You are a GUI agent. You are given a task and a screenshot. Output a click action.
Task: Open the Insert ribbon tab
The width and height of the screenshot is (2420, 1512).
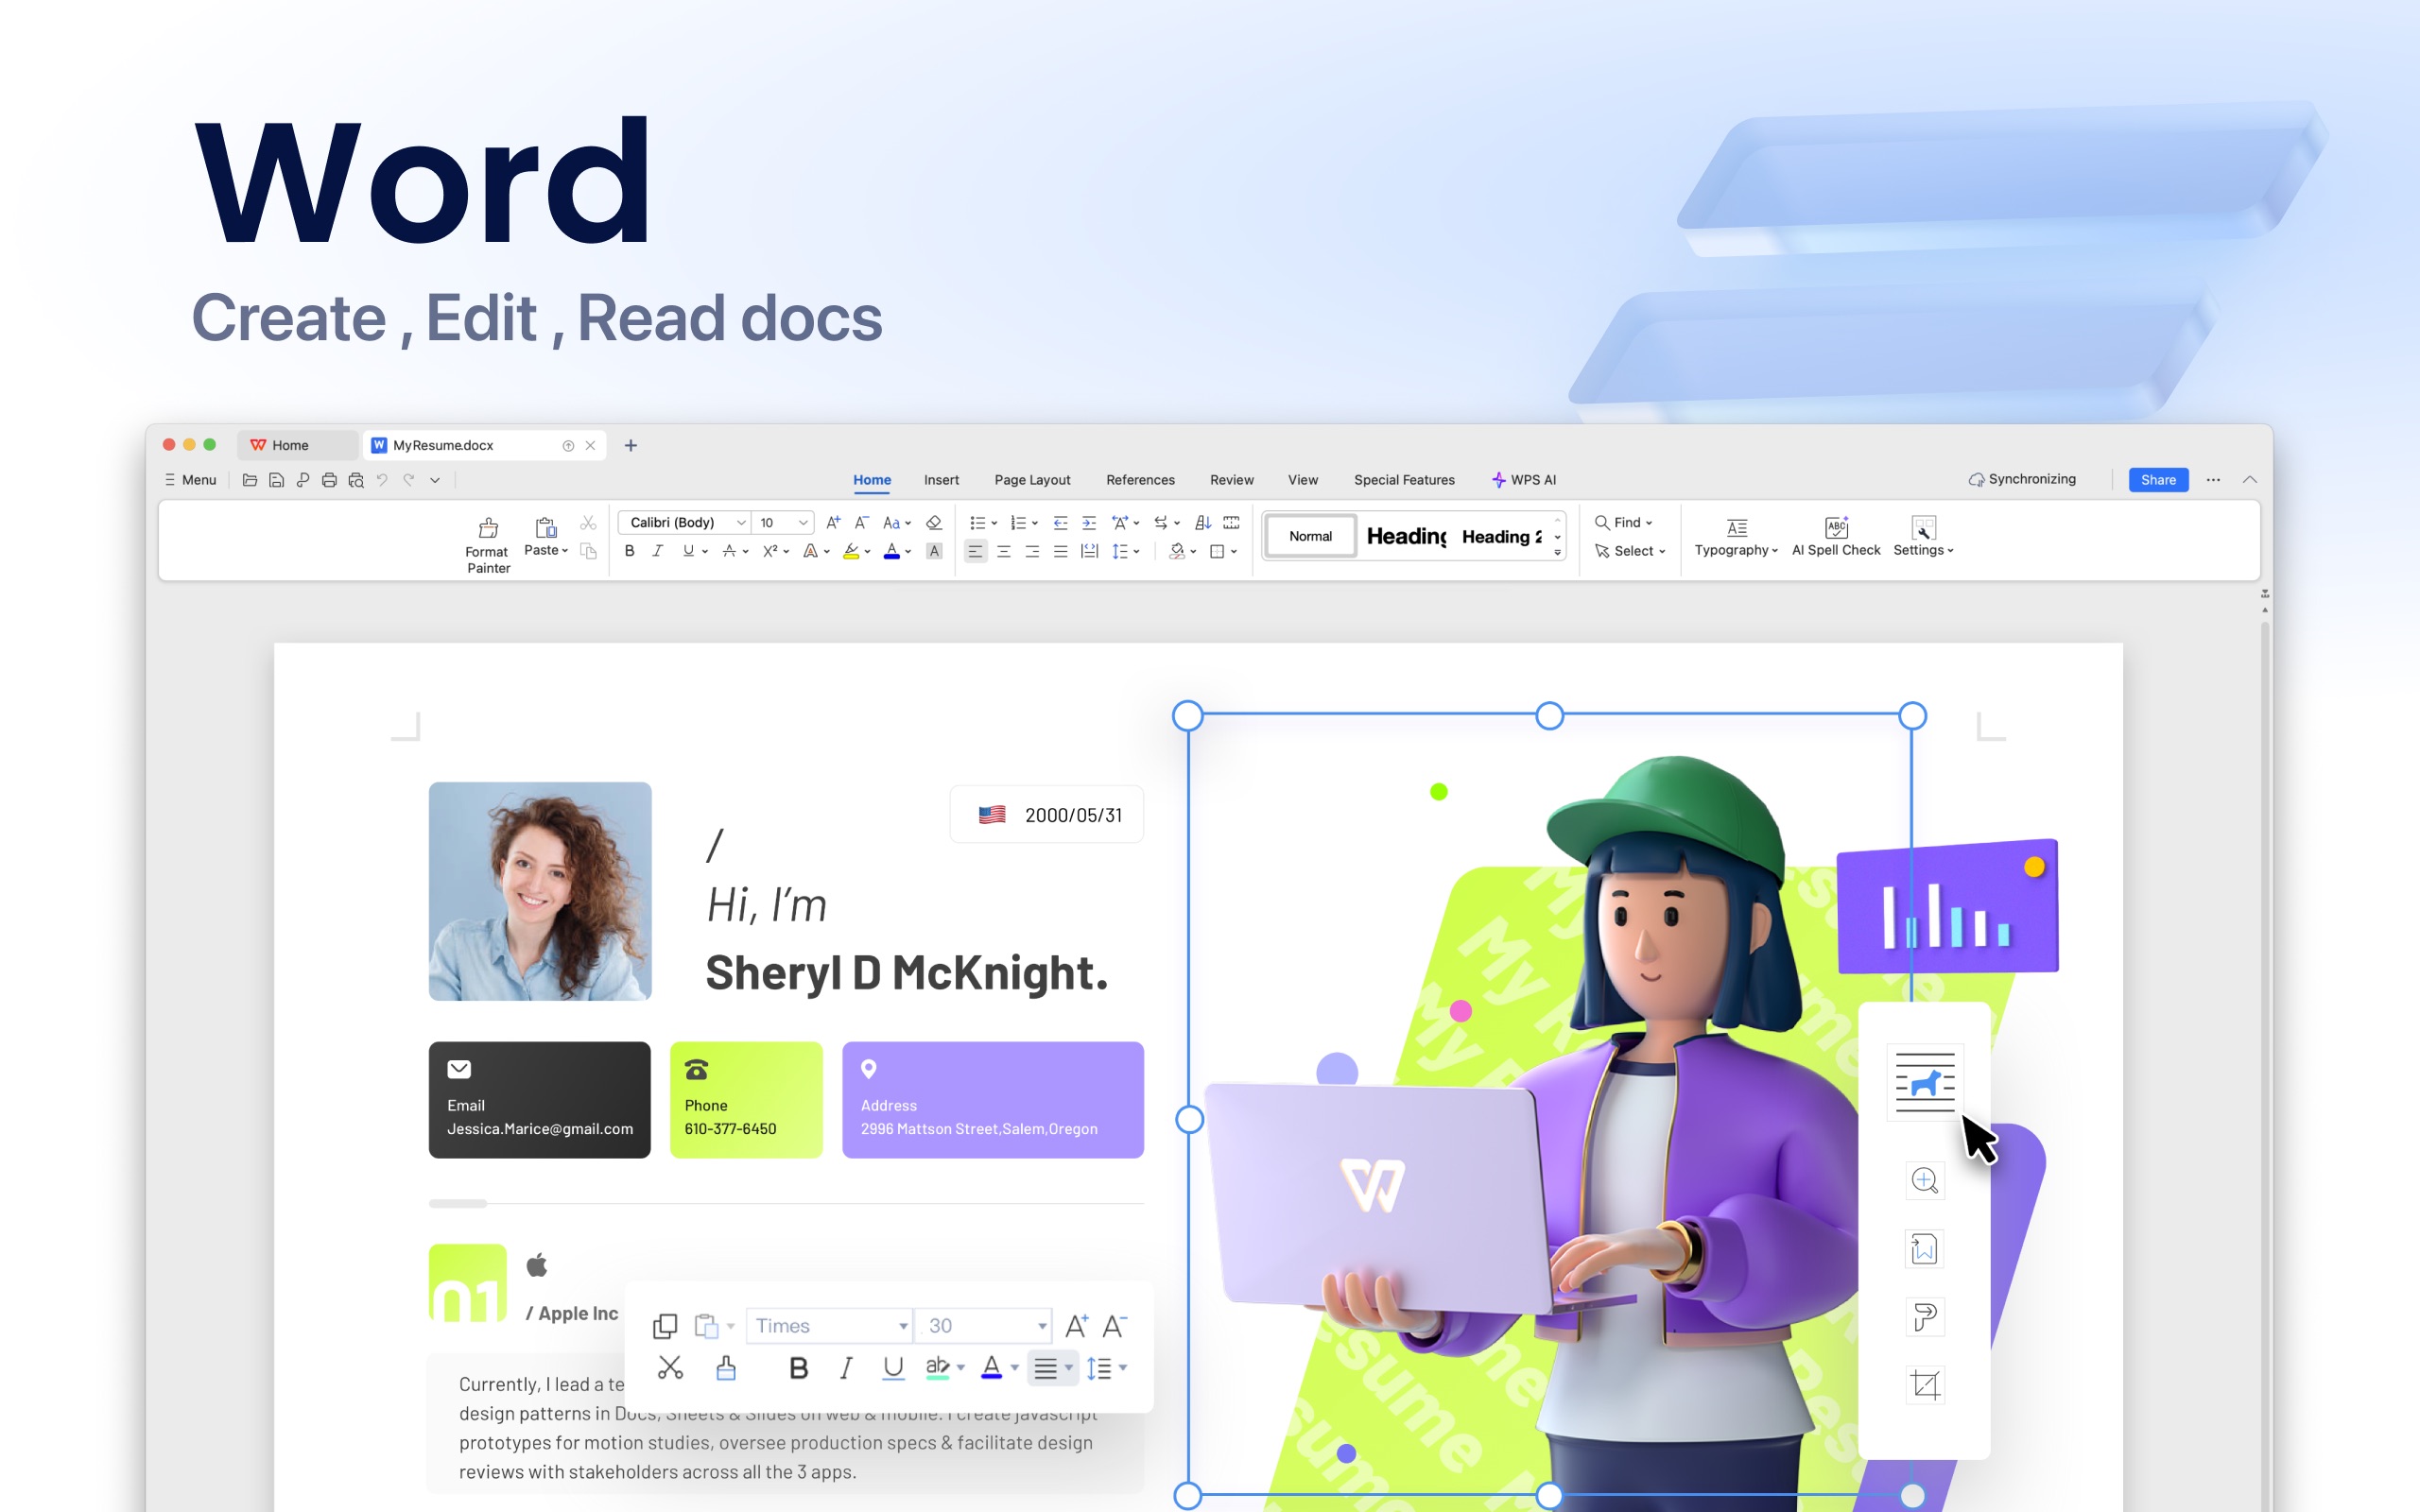(x=941, y=480)
